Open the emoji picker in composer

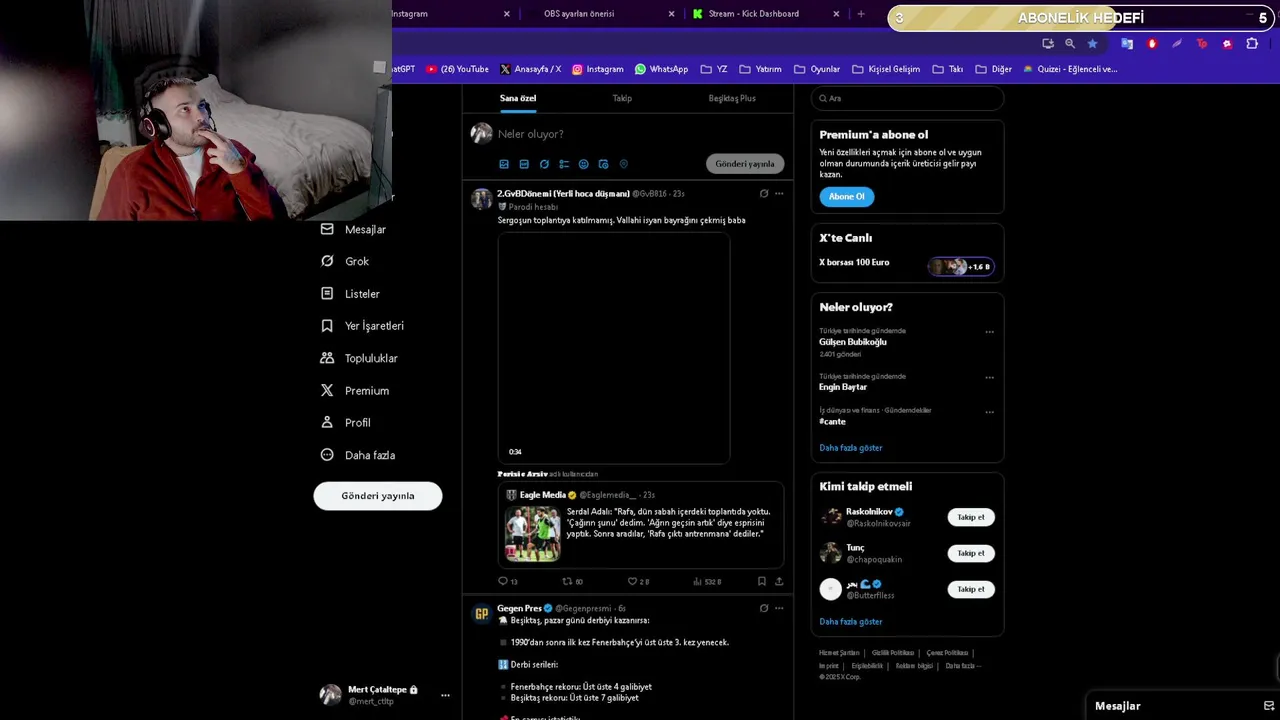point(584,164)
